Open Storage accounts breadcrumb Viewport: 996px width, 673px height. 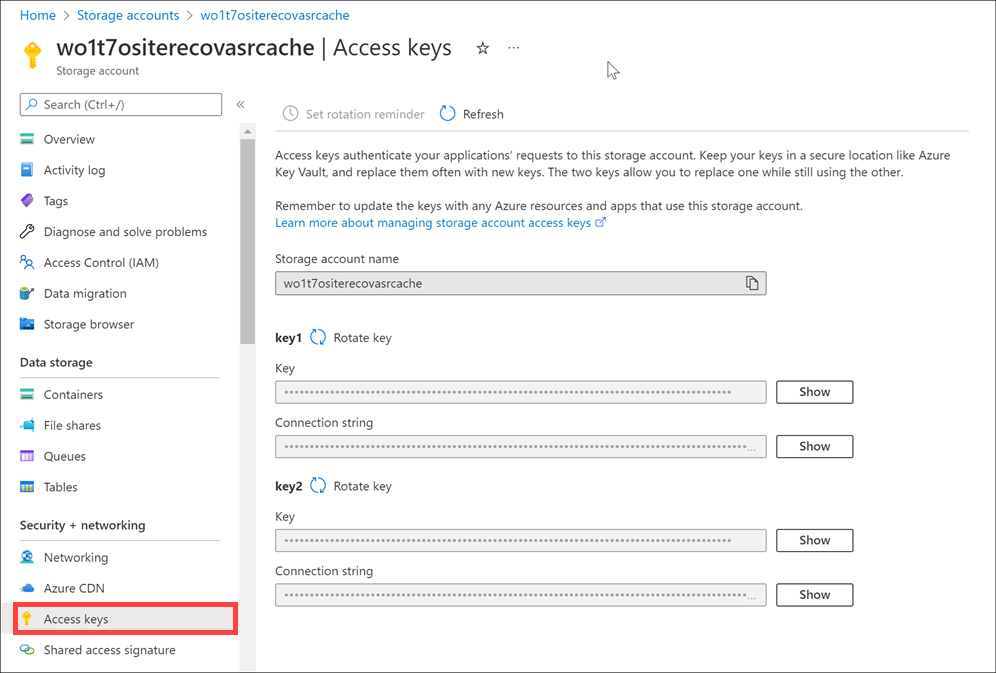128,15
